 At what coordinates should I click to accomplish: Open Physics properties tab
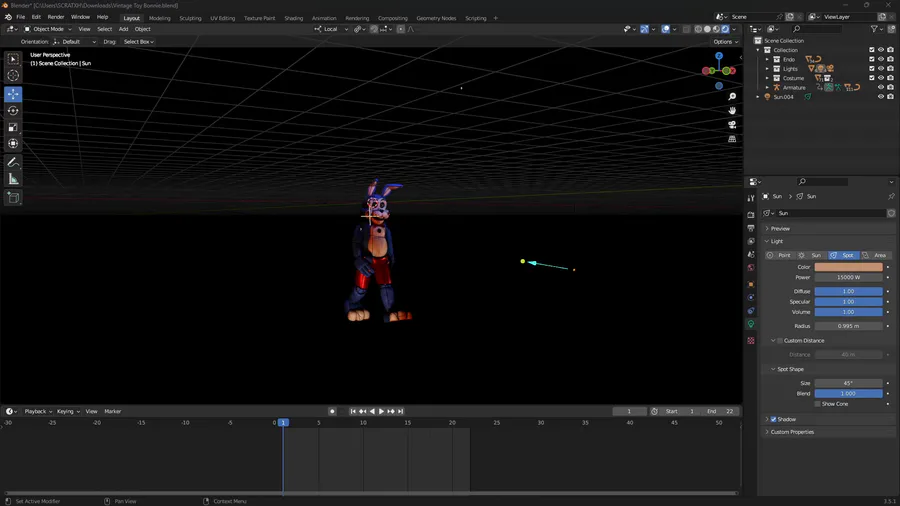[x=751, y=297]
